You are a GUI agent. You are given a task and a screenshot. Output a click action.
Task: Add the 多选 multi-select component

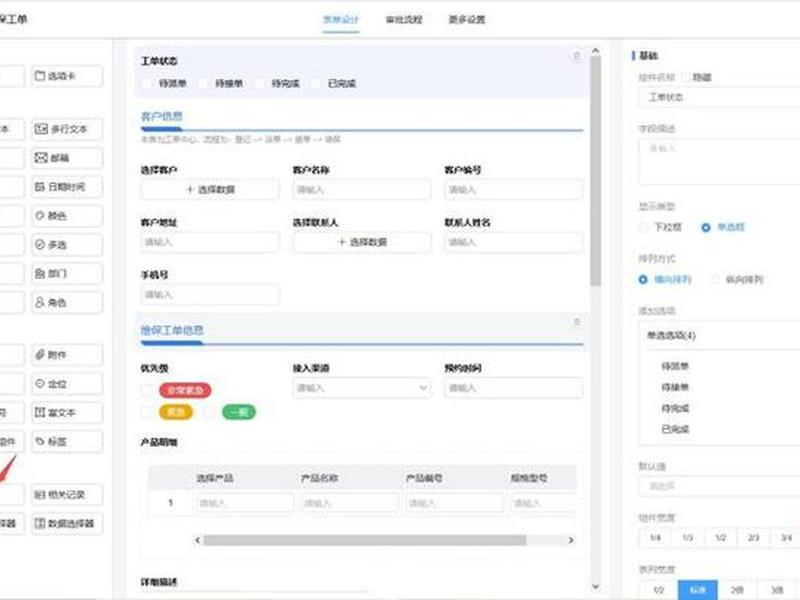tap(67, 245)
